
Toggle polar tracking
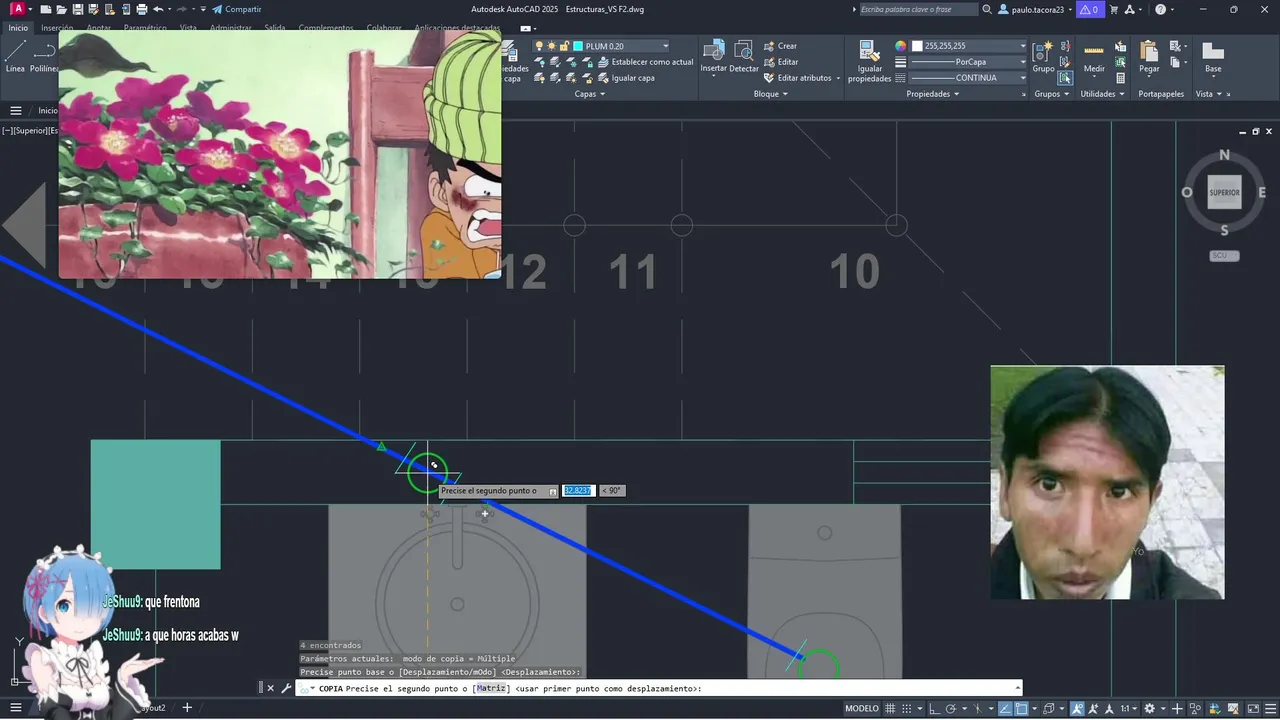coord(951,708)
